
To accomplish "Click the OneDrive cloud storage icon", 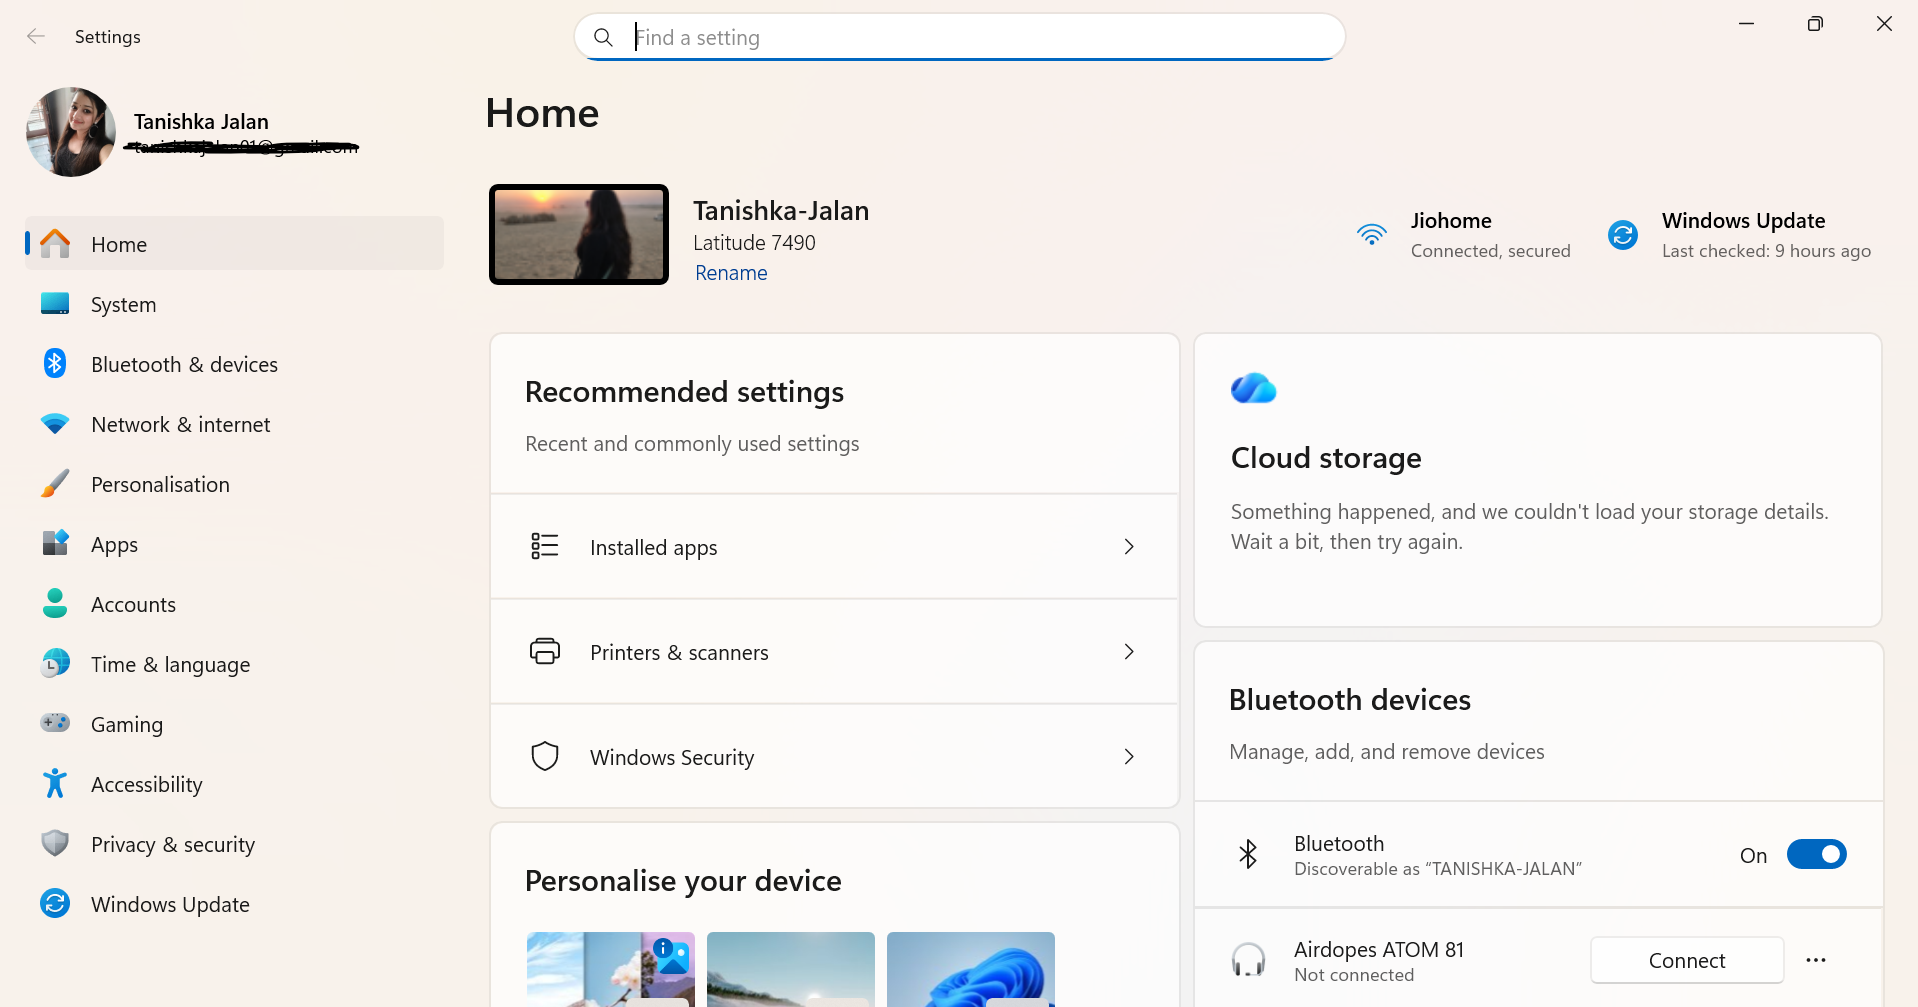I will pyautogui.click(x=1254, y=388).
